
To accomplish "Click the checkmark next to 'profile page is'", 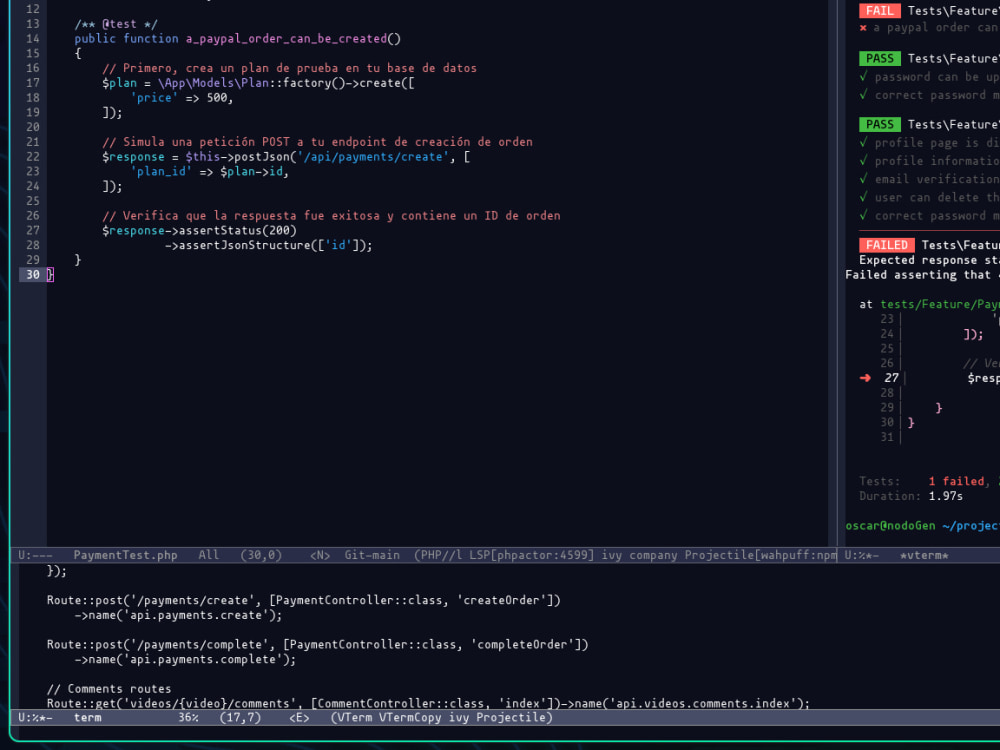I will coord(863,142).
